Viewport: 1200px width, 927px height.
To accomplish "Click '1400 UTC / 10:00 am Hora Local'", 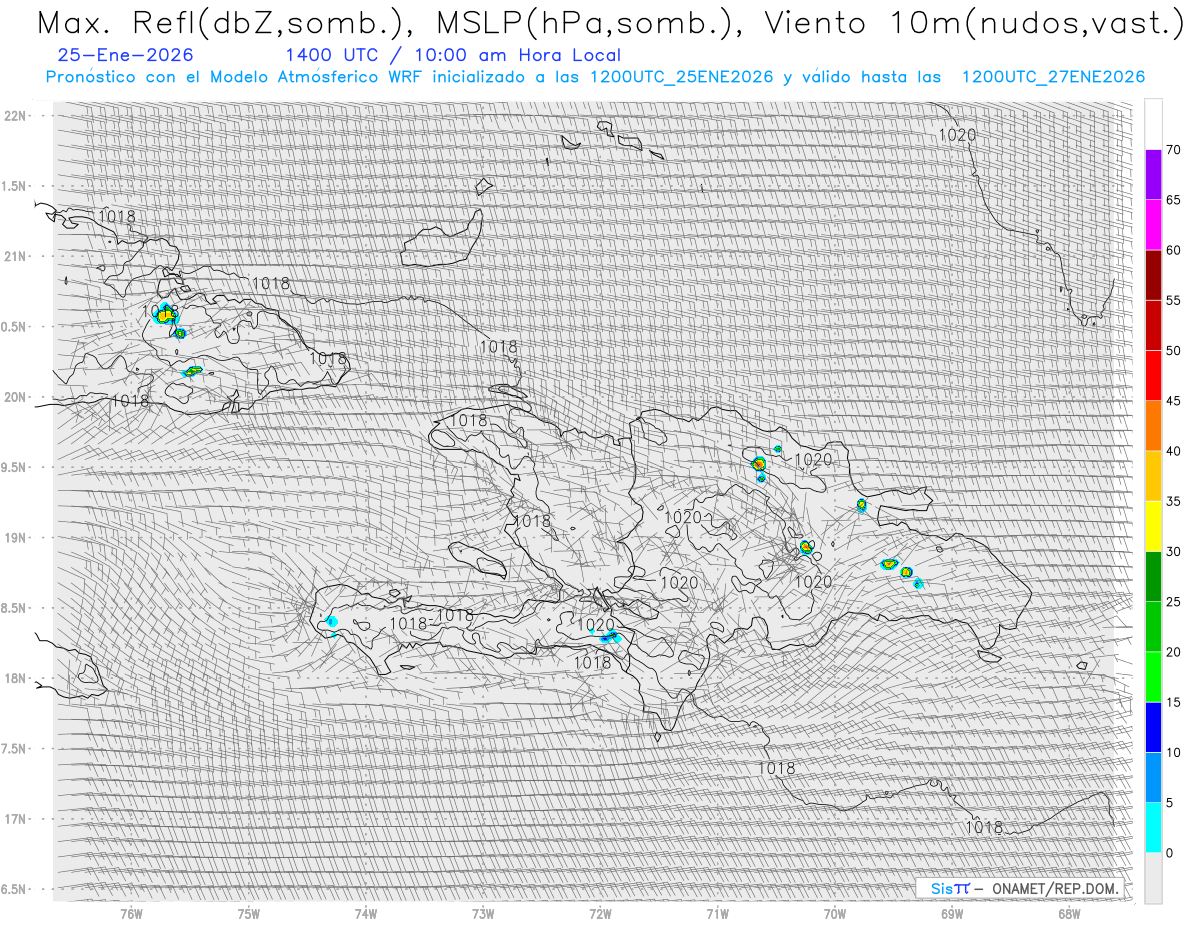I will (453, 55).
